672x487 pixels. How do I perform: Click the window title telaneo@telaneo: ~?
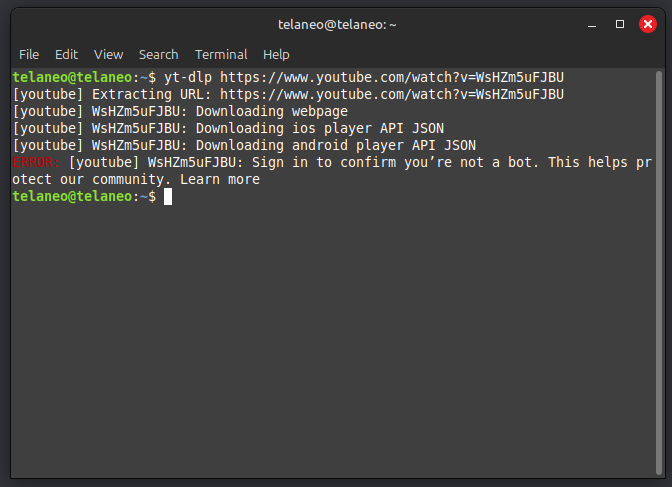click(335, 23)
